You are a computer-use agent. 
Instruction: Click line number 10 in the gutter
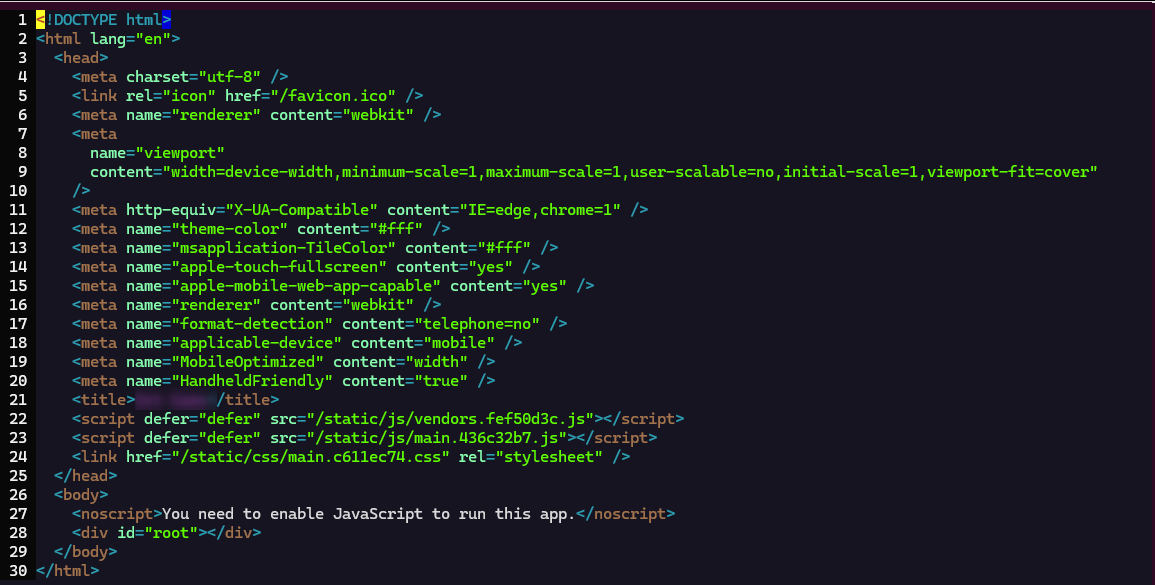(x=18, y=191)
